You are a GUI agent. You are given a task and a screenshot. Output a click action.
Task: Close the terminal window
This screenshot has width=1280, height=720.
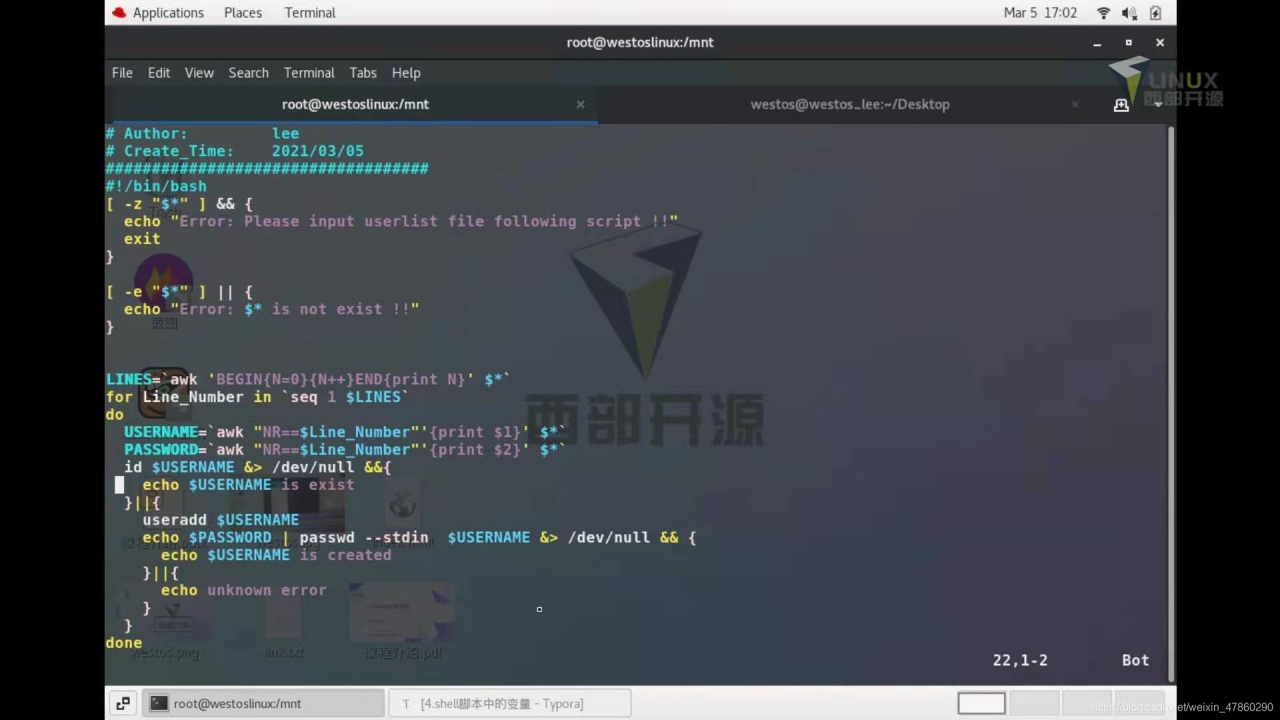pyautogui.click(x=1160, y=43)
